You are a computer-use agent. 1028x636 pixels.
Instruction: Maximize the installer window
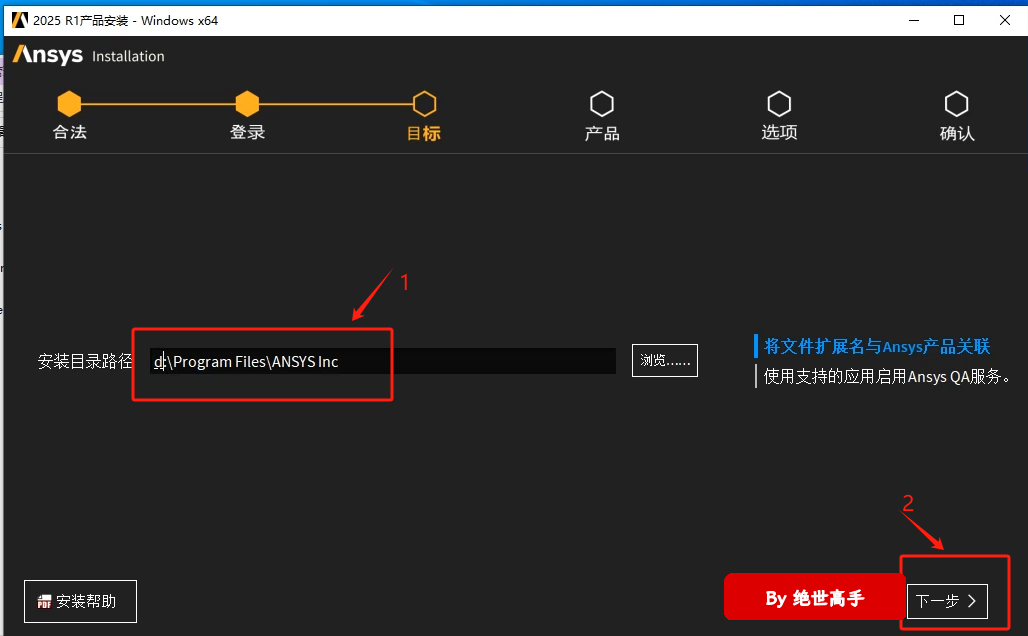(x=958, y=20)
